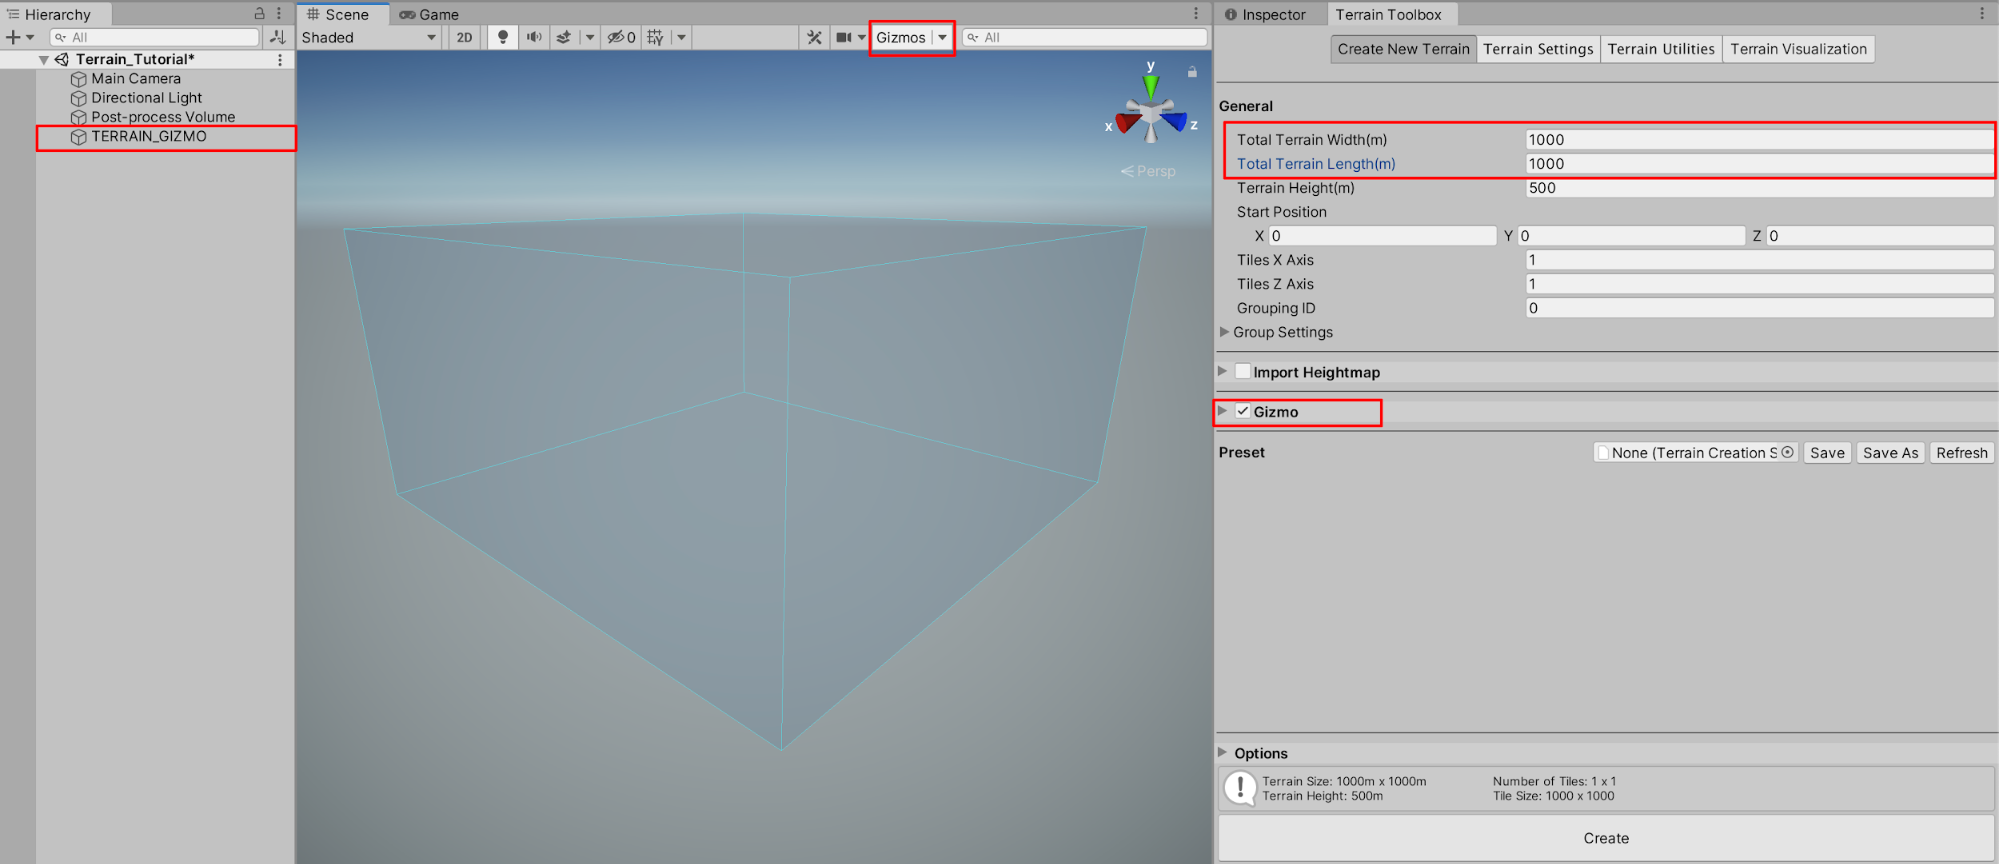Uncheck the Gizmo checkbox
Screen dimensions: 1999x865
1243,411
